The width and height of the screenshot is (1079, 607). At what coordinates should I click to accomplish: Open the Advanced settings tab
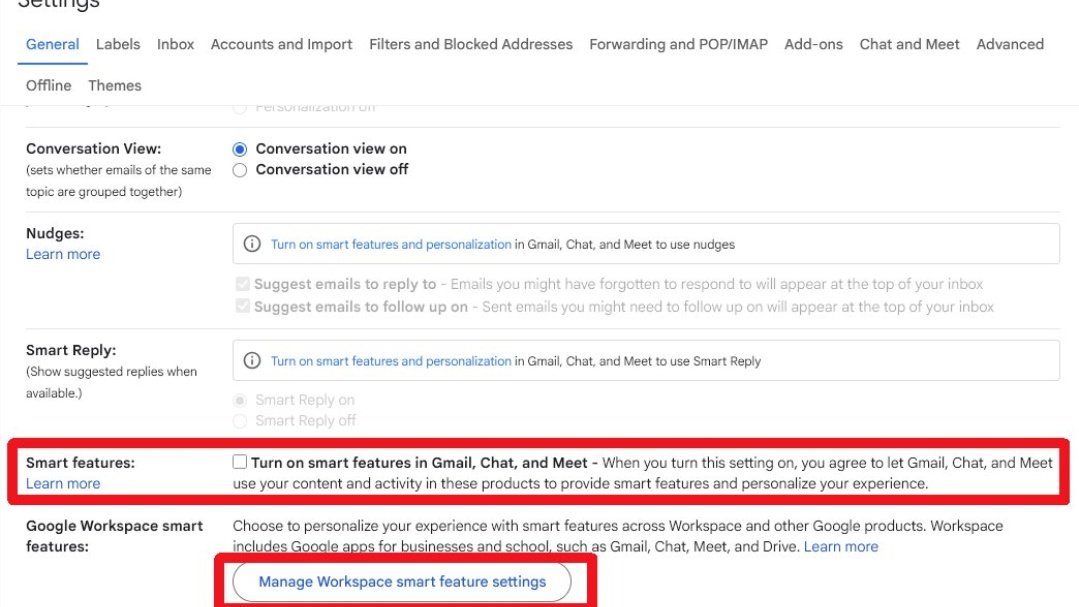pyautogui.click(x=1009, y=44)
